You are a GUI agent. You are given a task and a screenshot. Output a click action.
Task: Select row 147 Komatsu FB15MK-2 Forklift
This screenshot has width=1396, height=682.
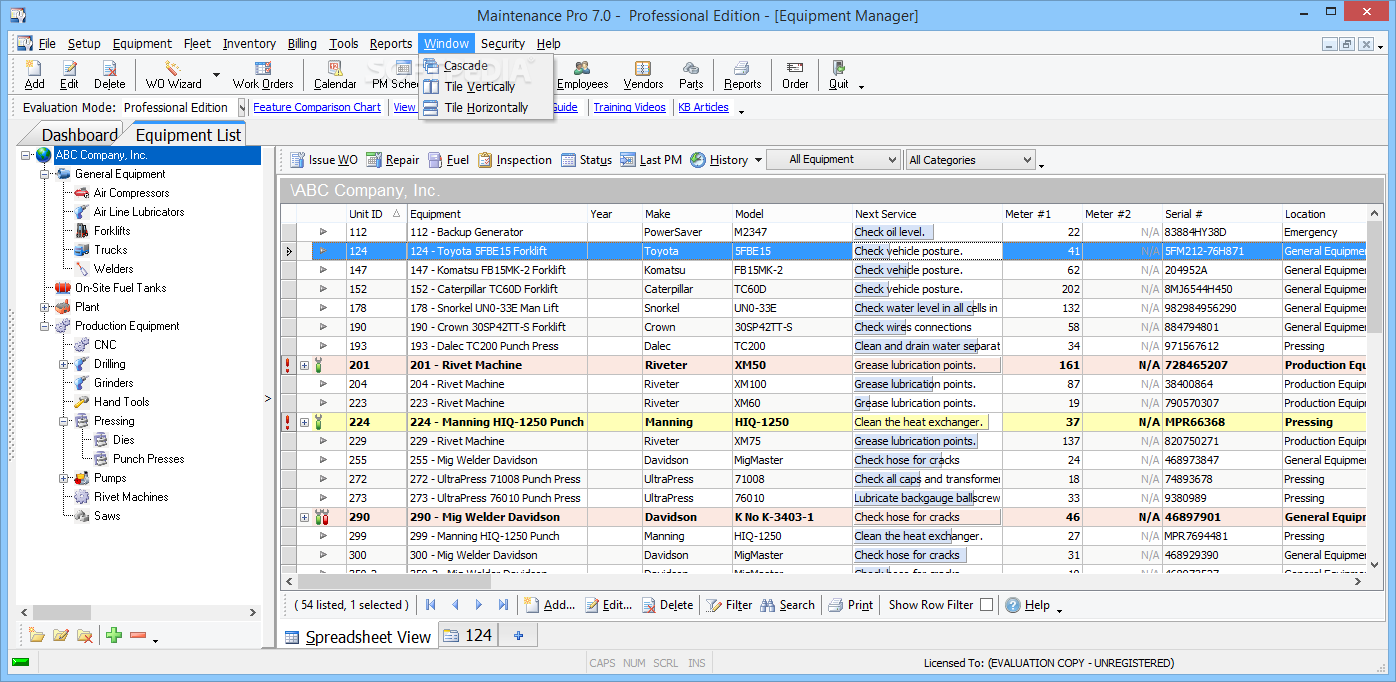823,270
